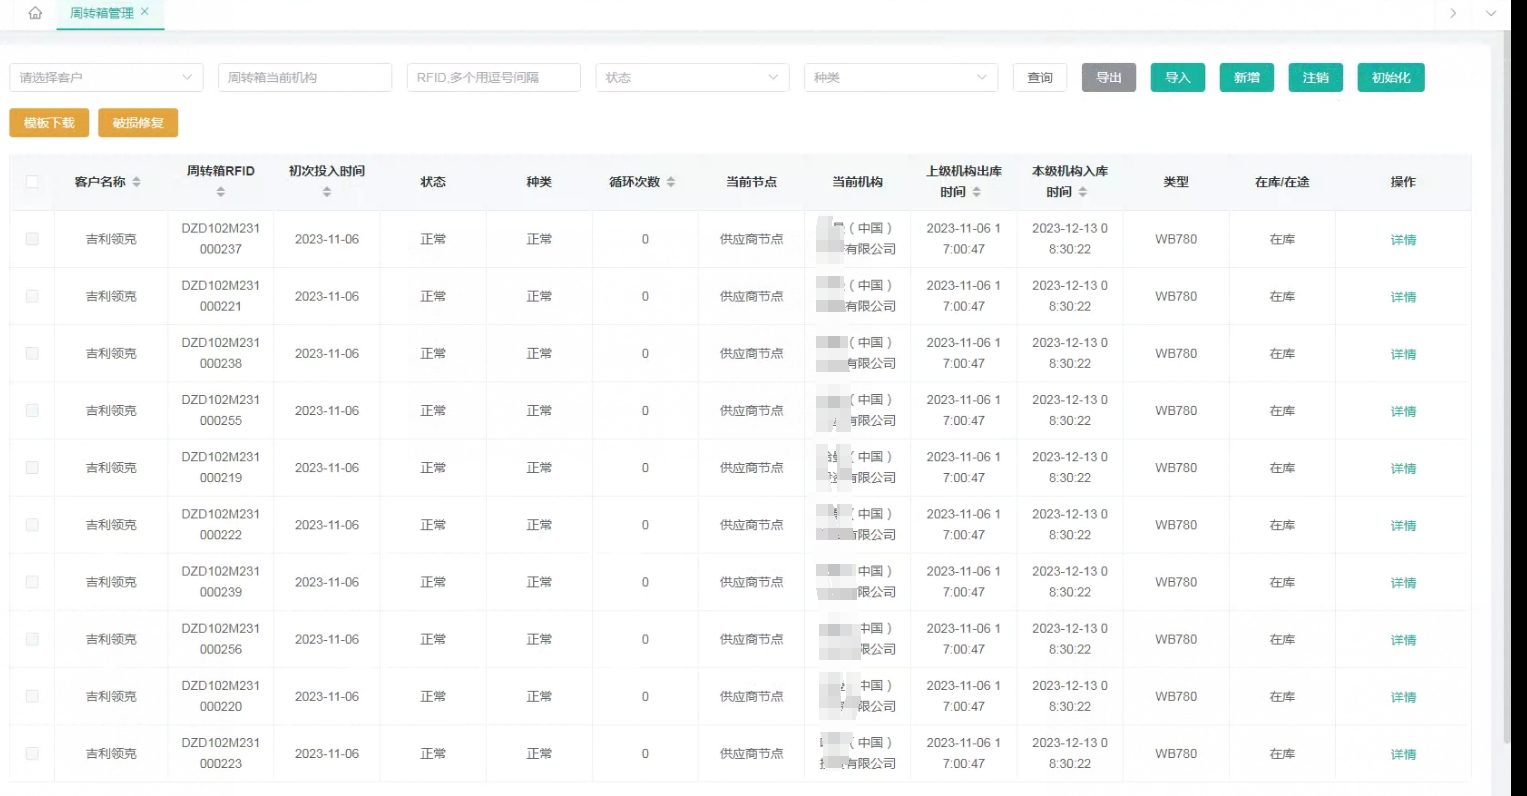
Task: Check the row for RFID ending 000223
Action: [32, 753]
